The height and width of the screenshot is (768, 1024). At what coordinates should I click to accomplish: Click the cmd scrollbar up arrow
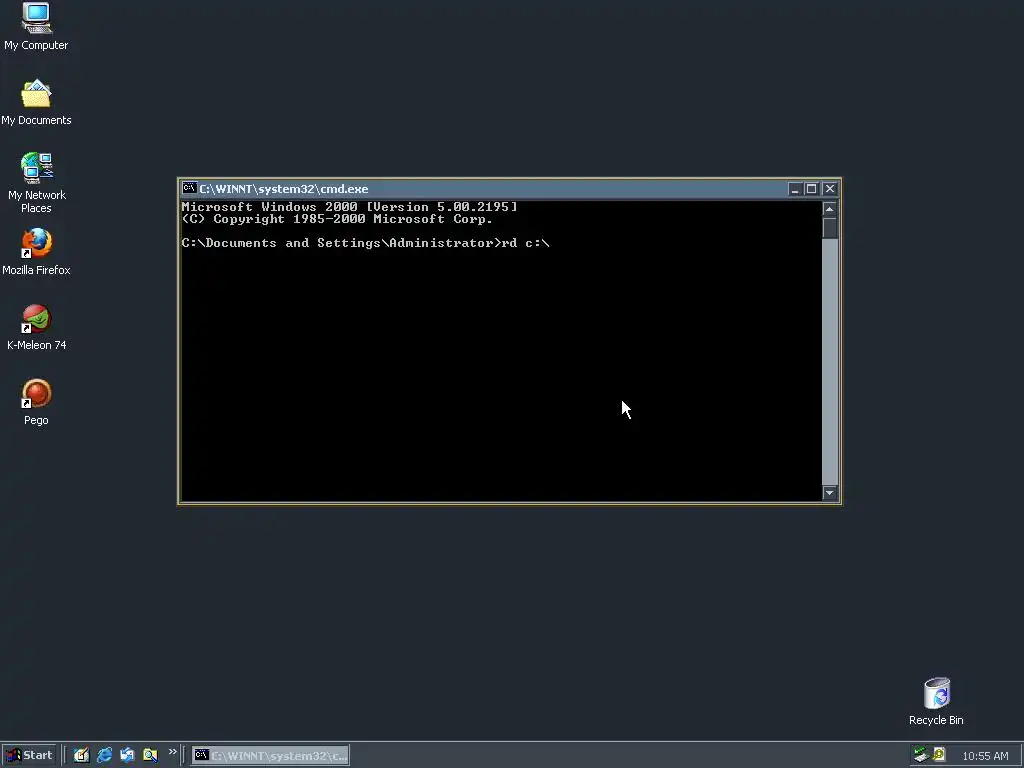tap(830, 209)
